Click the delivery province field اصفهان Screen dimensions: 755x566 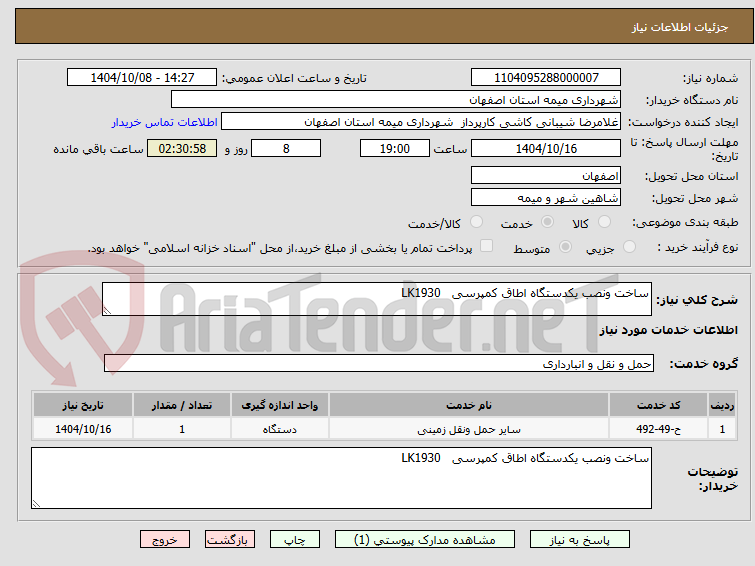point(546,175)
